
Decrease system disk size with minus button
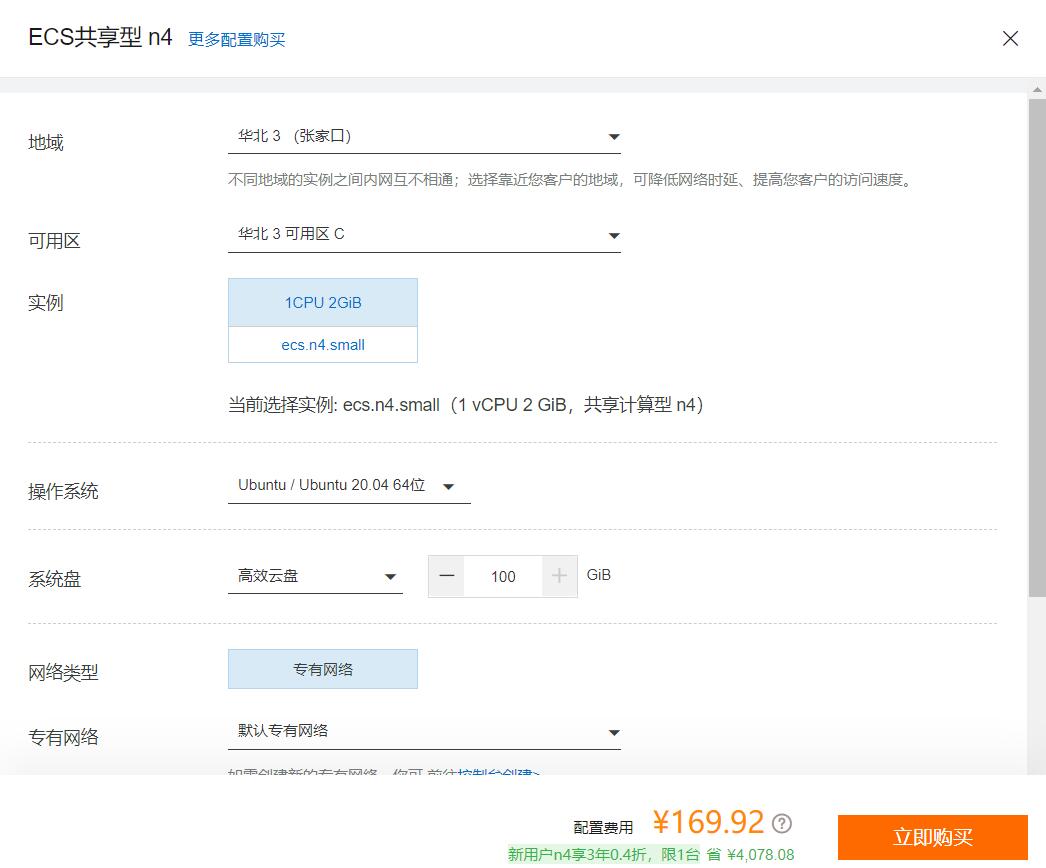pyautogui.click(x=447, y=576)
